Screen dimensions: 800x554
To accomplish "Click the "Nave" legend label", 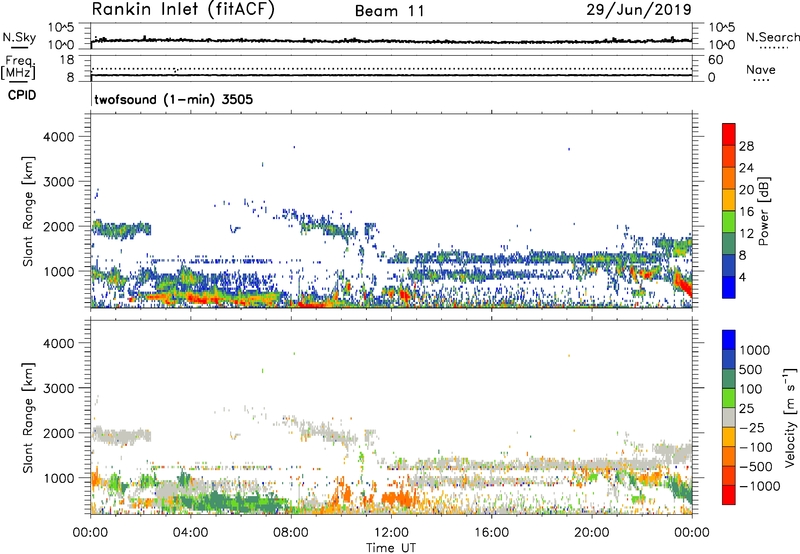I will [761, 69].
